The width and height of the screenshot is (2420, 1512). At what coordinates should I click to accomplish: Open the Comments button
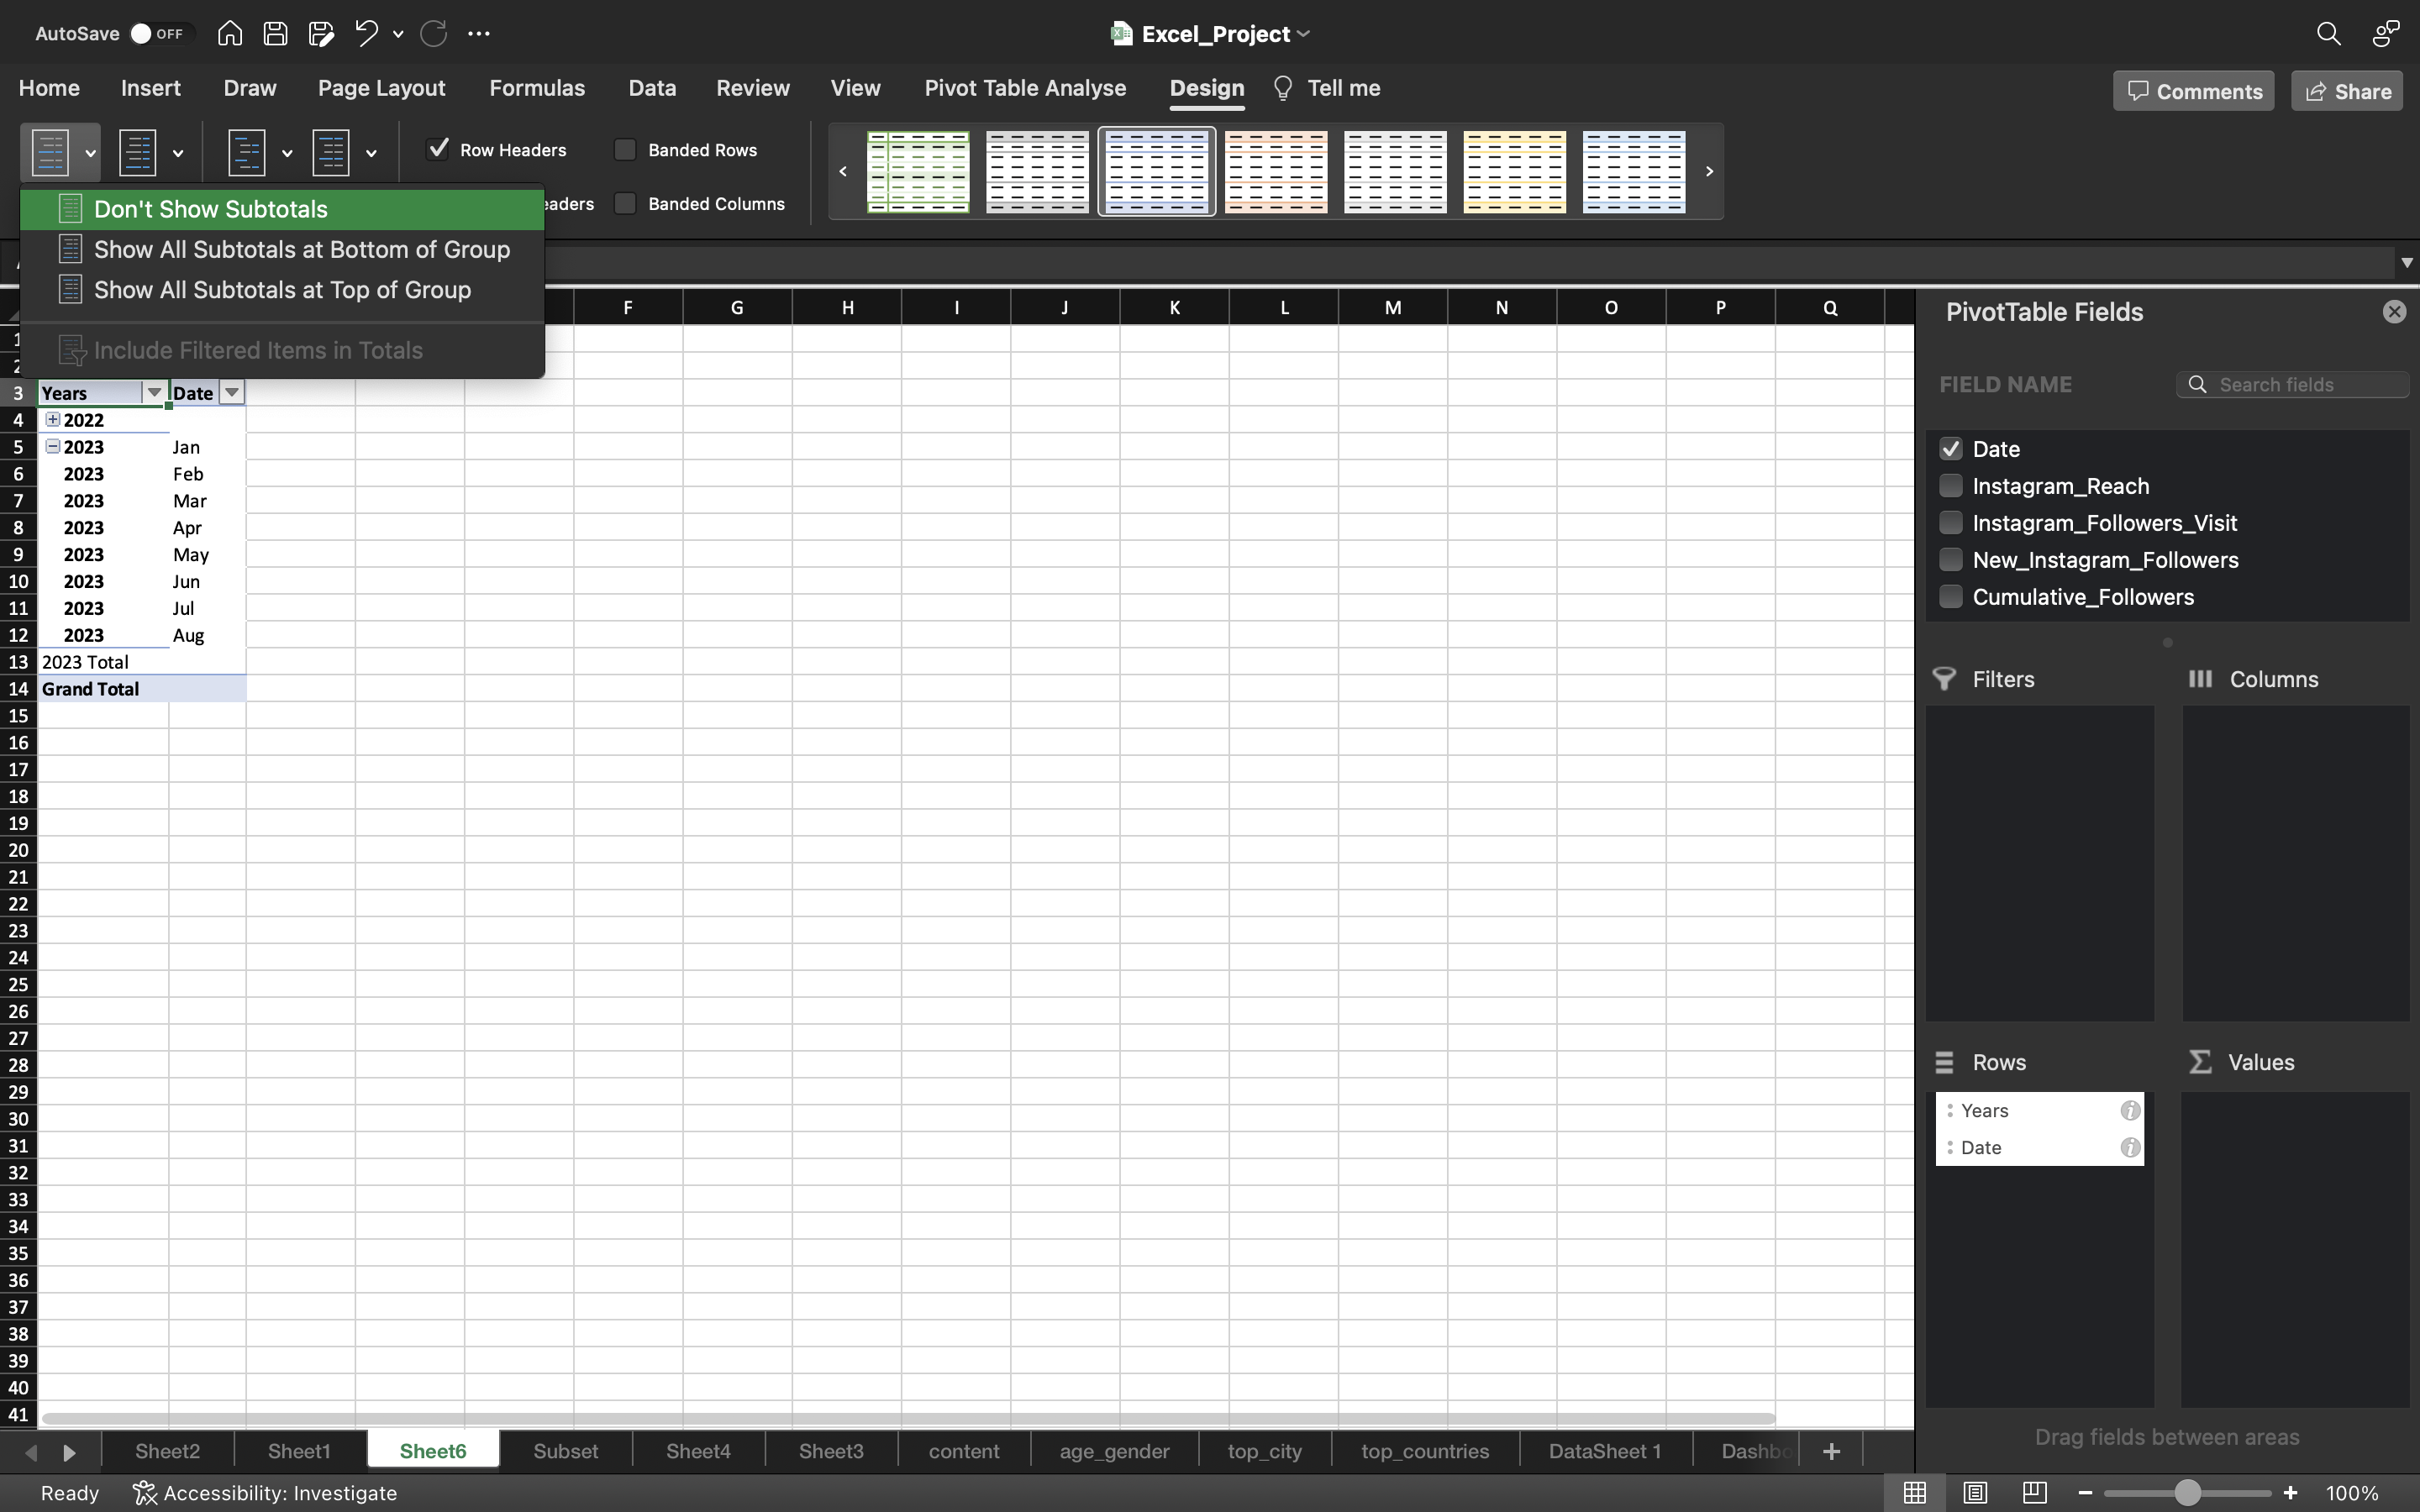pos(2193,91)
